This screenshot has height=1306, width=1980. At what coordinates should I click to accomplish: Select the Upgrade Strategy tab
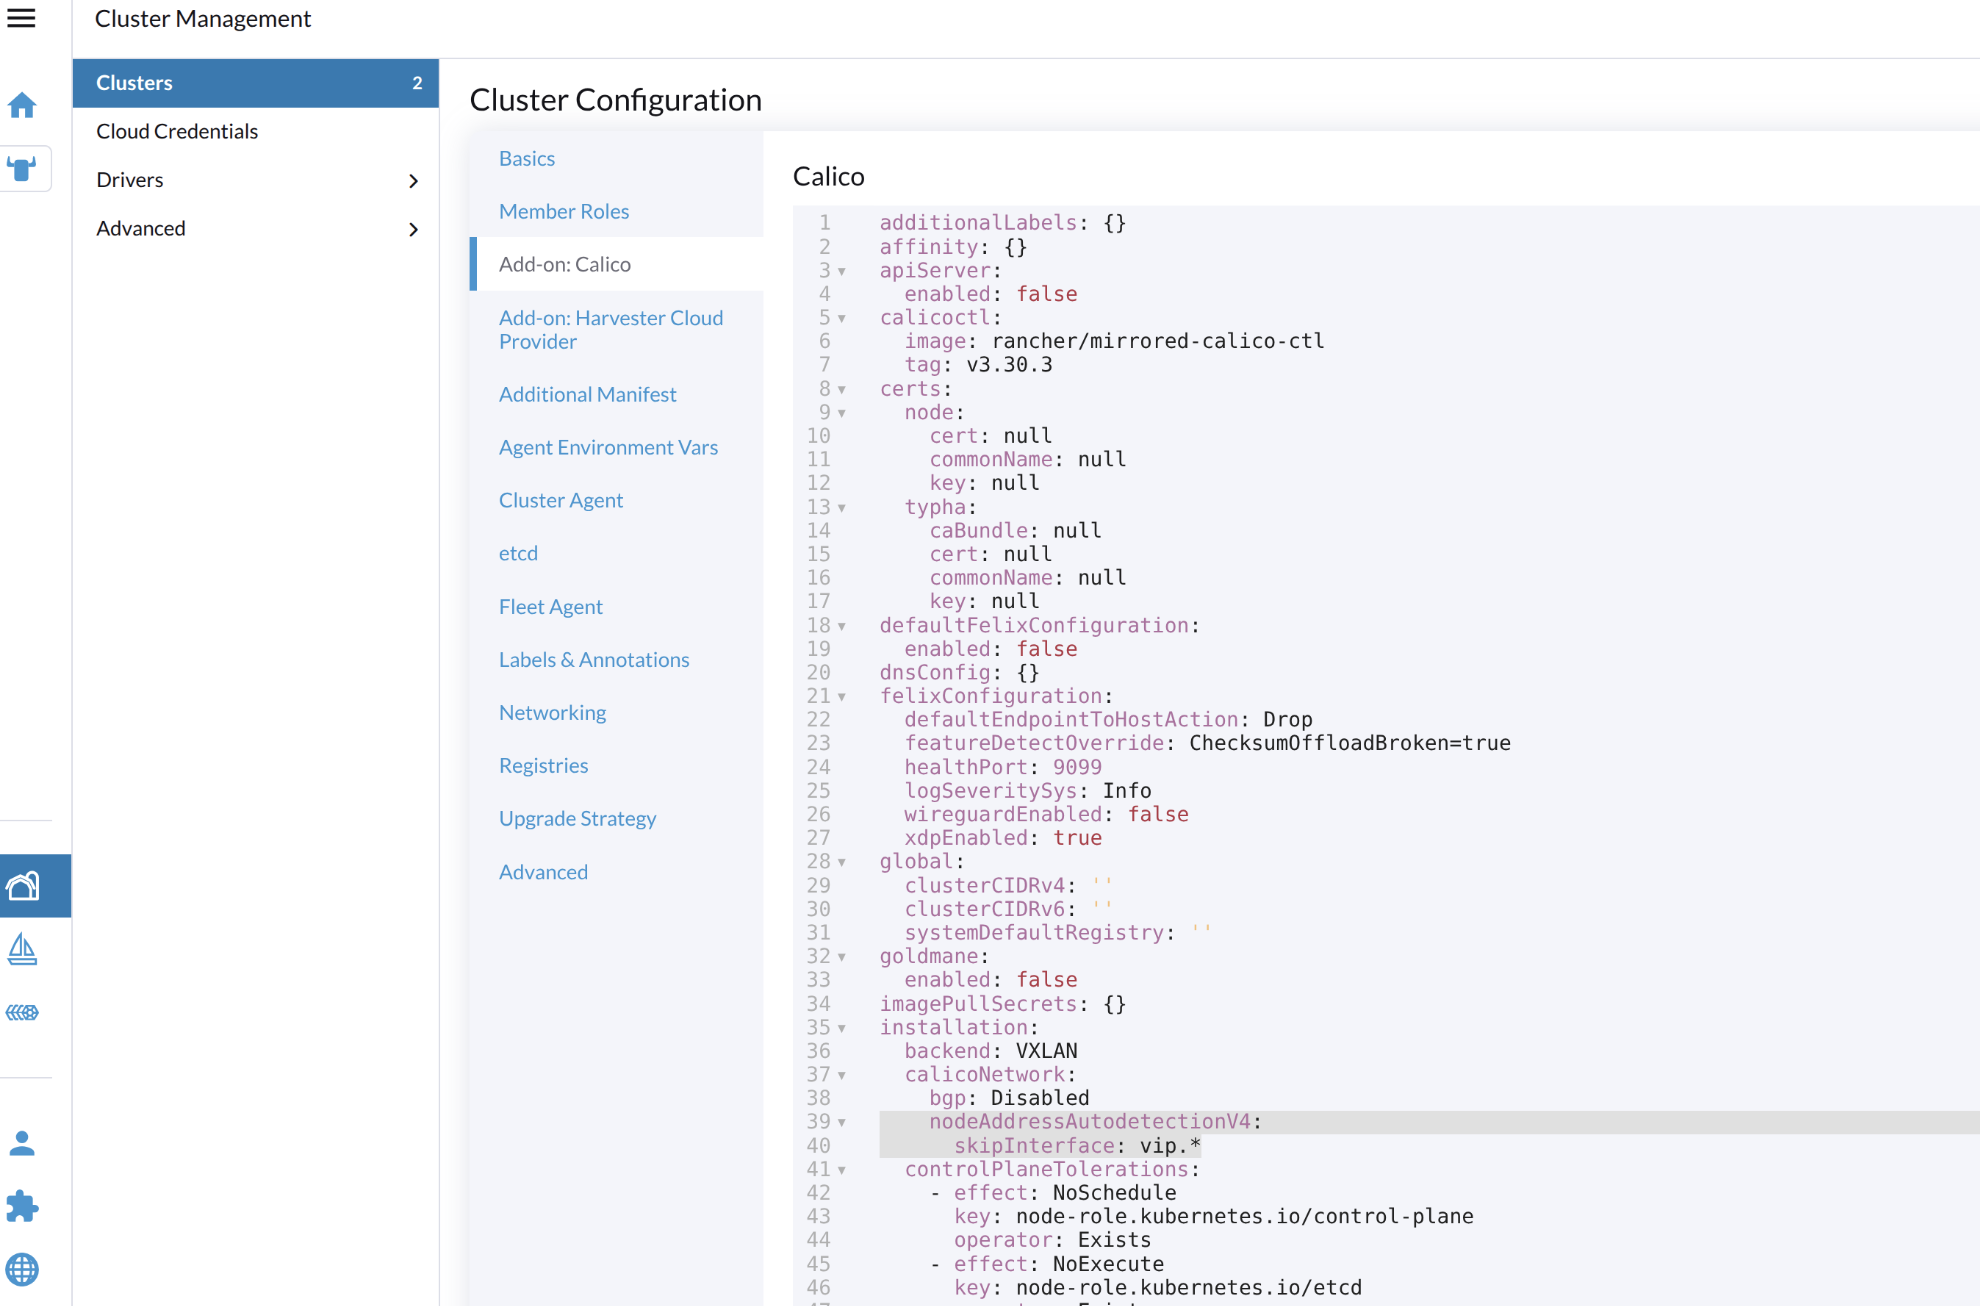point(577,818)
